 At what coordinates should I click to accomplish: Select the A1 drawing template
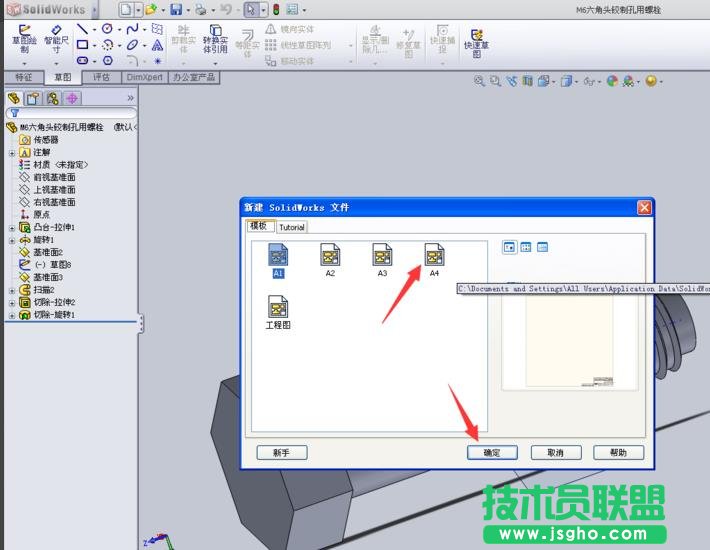point(278,260)
